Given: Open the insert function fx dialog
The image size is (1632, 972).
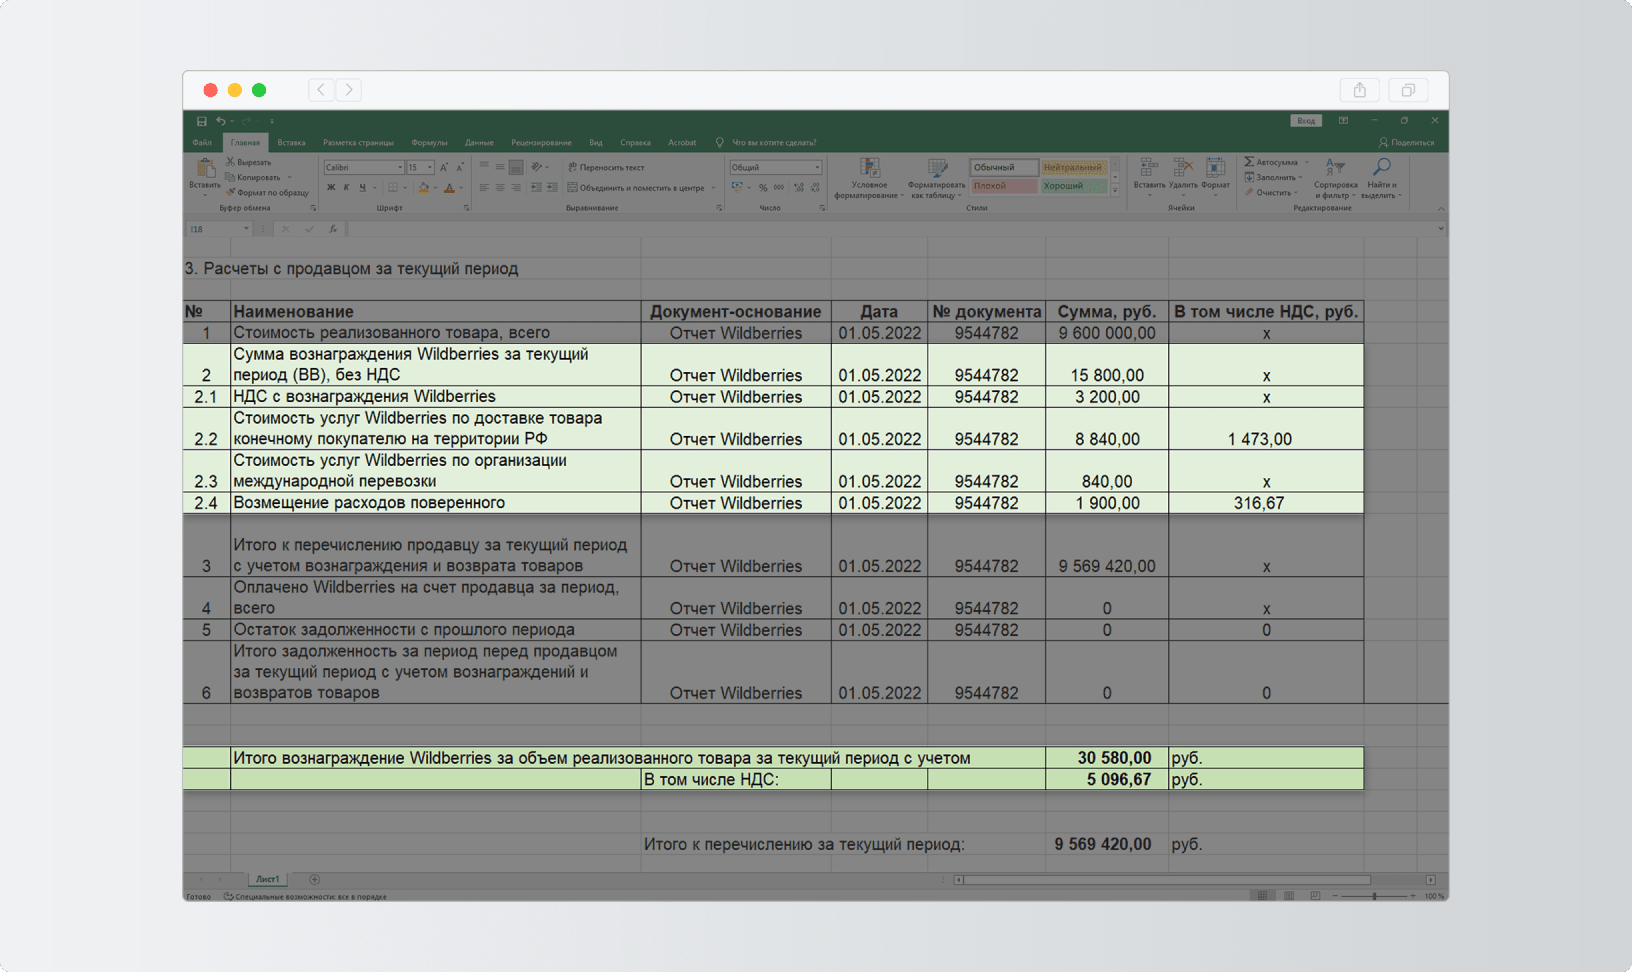Looking at the screenshot, I should coord(333,229).
